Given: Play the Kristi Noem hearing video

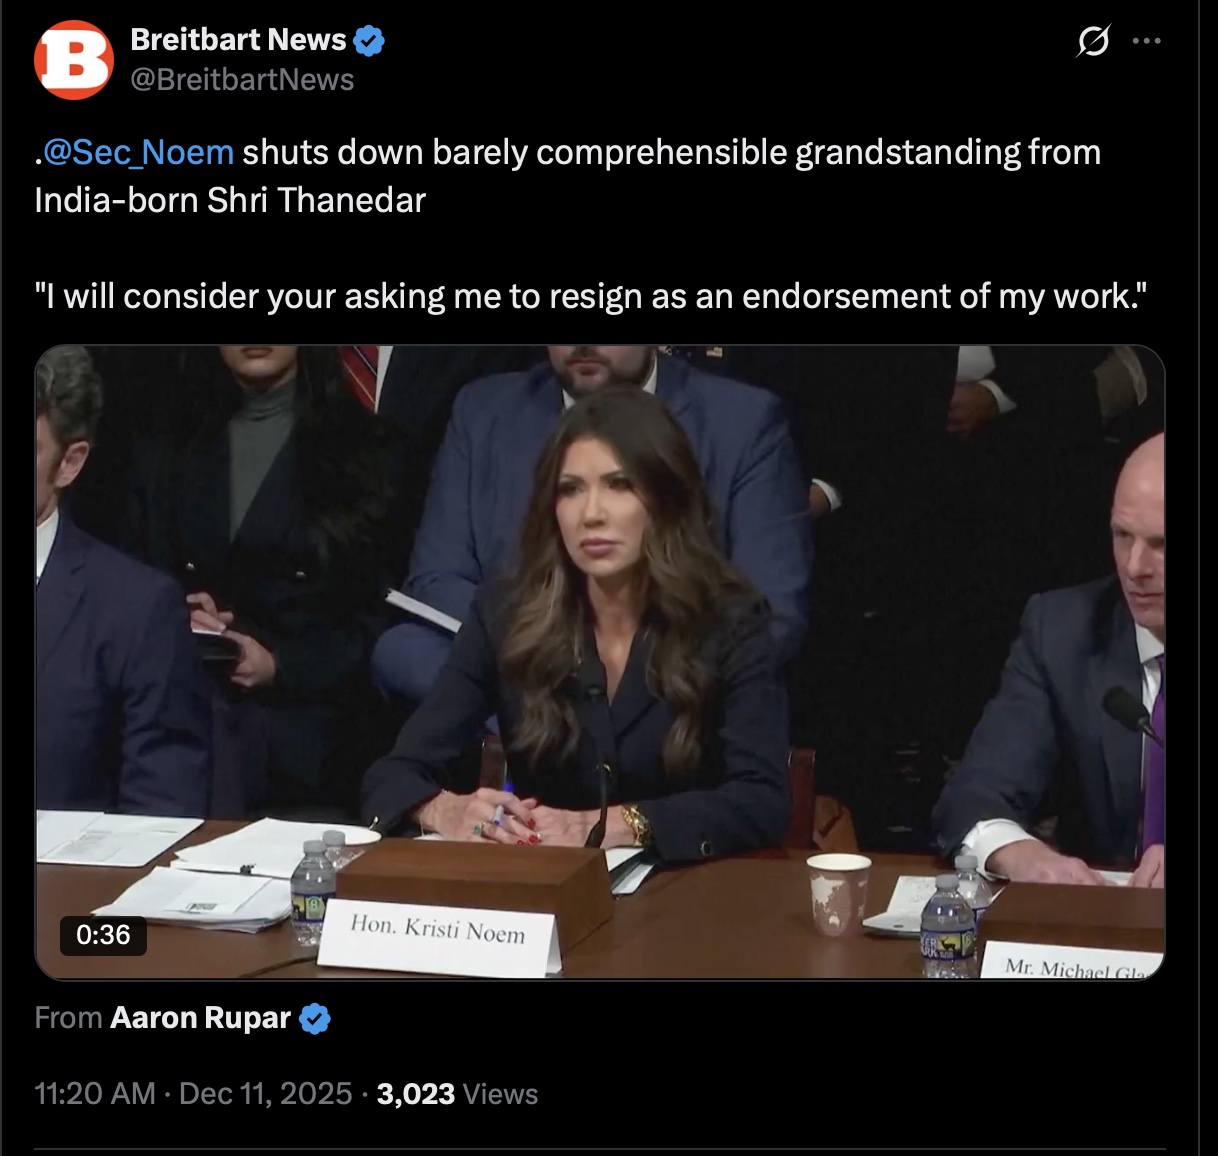Looking at the screenshot, I should [x=600, y=662].
